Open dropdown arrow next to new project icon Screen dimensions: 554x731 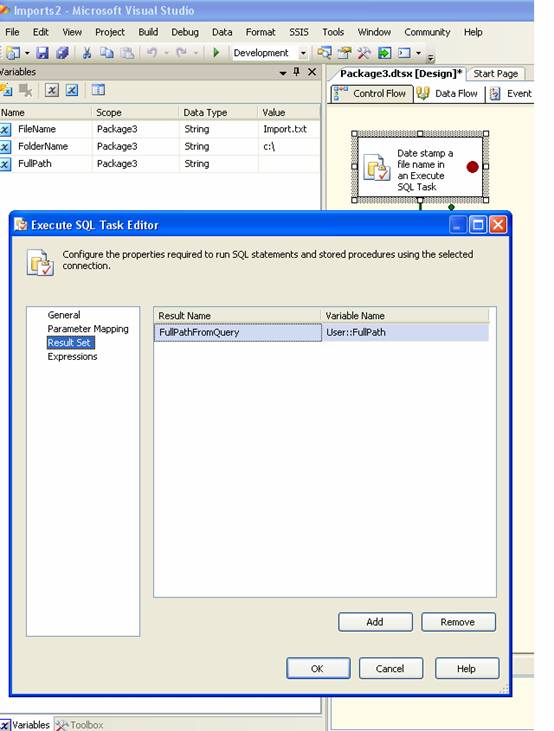pyautogui.click(x=27, y=53)
